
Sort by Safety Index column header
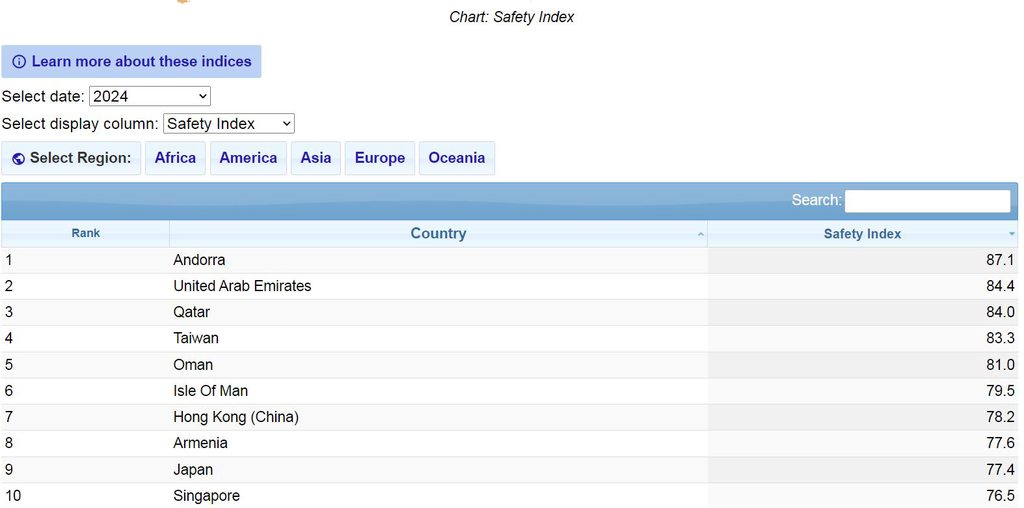[x=862, y=233]
